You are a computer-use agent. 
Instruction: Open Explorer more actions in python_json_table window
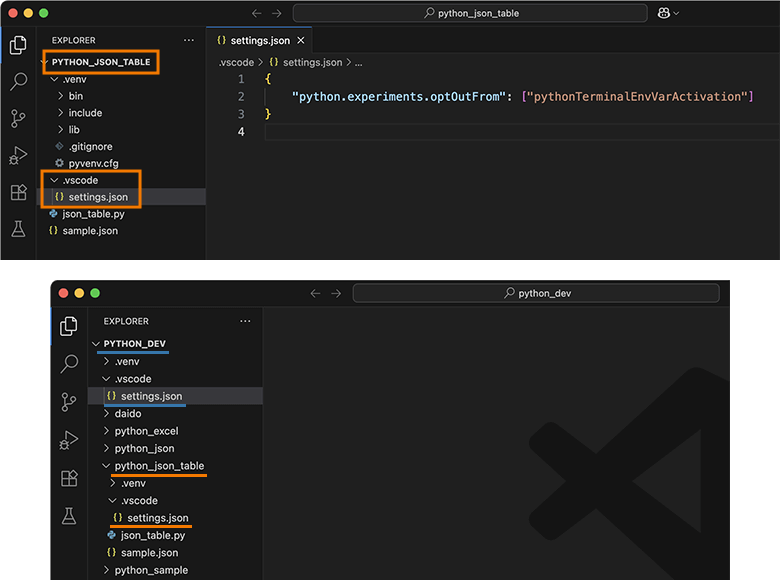pos(189,40)
